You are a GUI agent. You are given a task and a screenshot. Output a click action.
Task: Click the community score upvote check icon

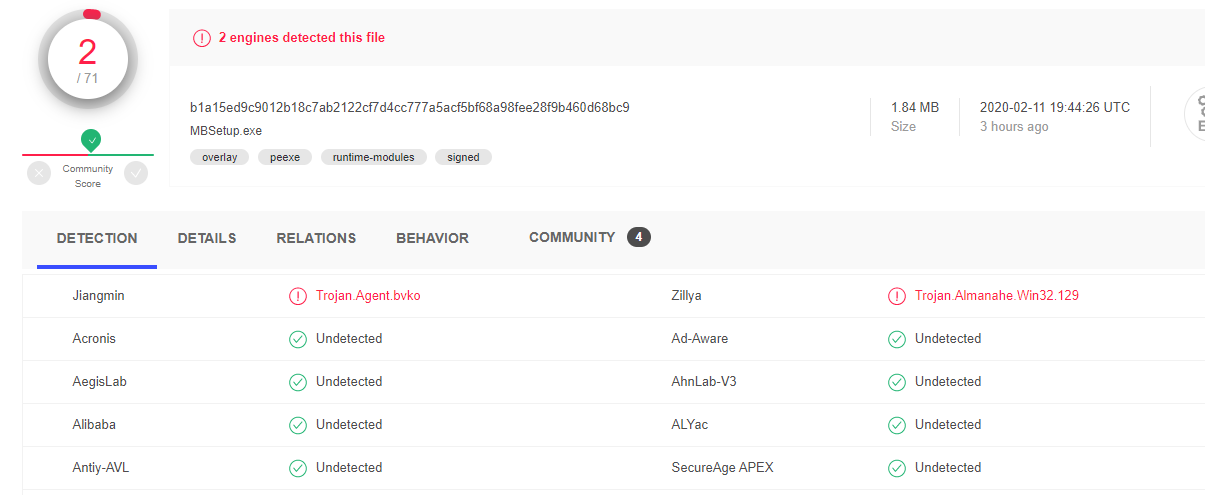[136, 173]
